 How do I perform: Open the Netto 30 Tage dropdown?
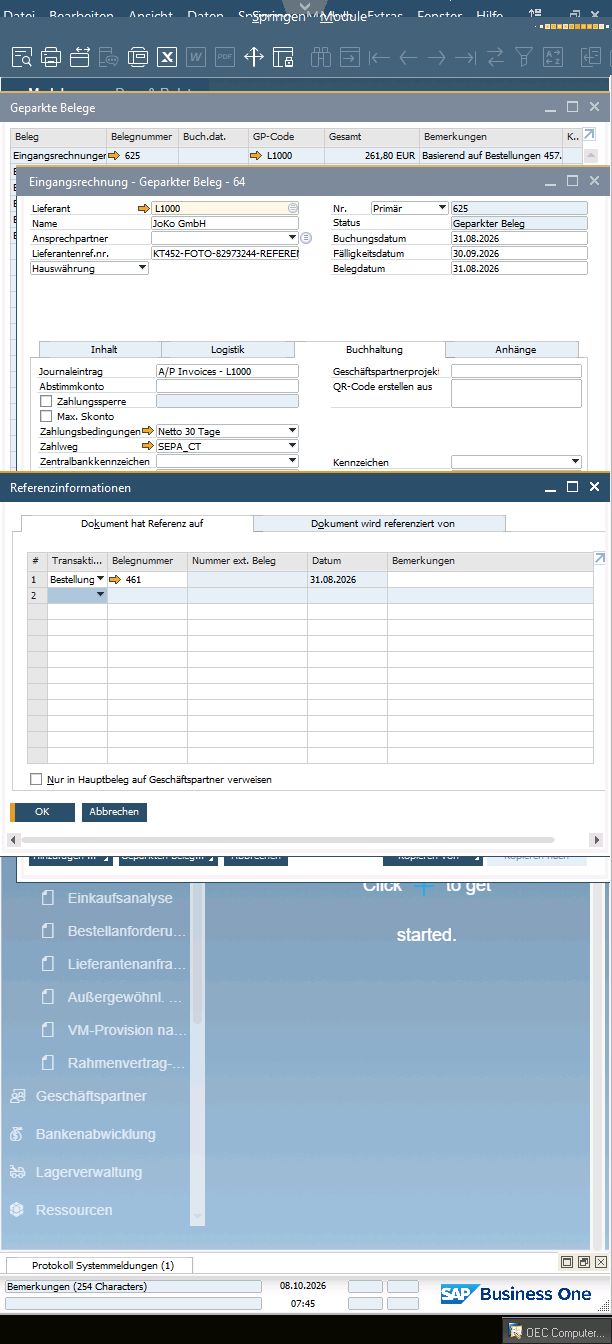292,431
